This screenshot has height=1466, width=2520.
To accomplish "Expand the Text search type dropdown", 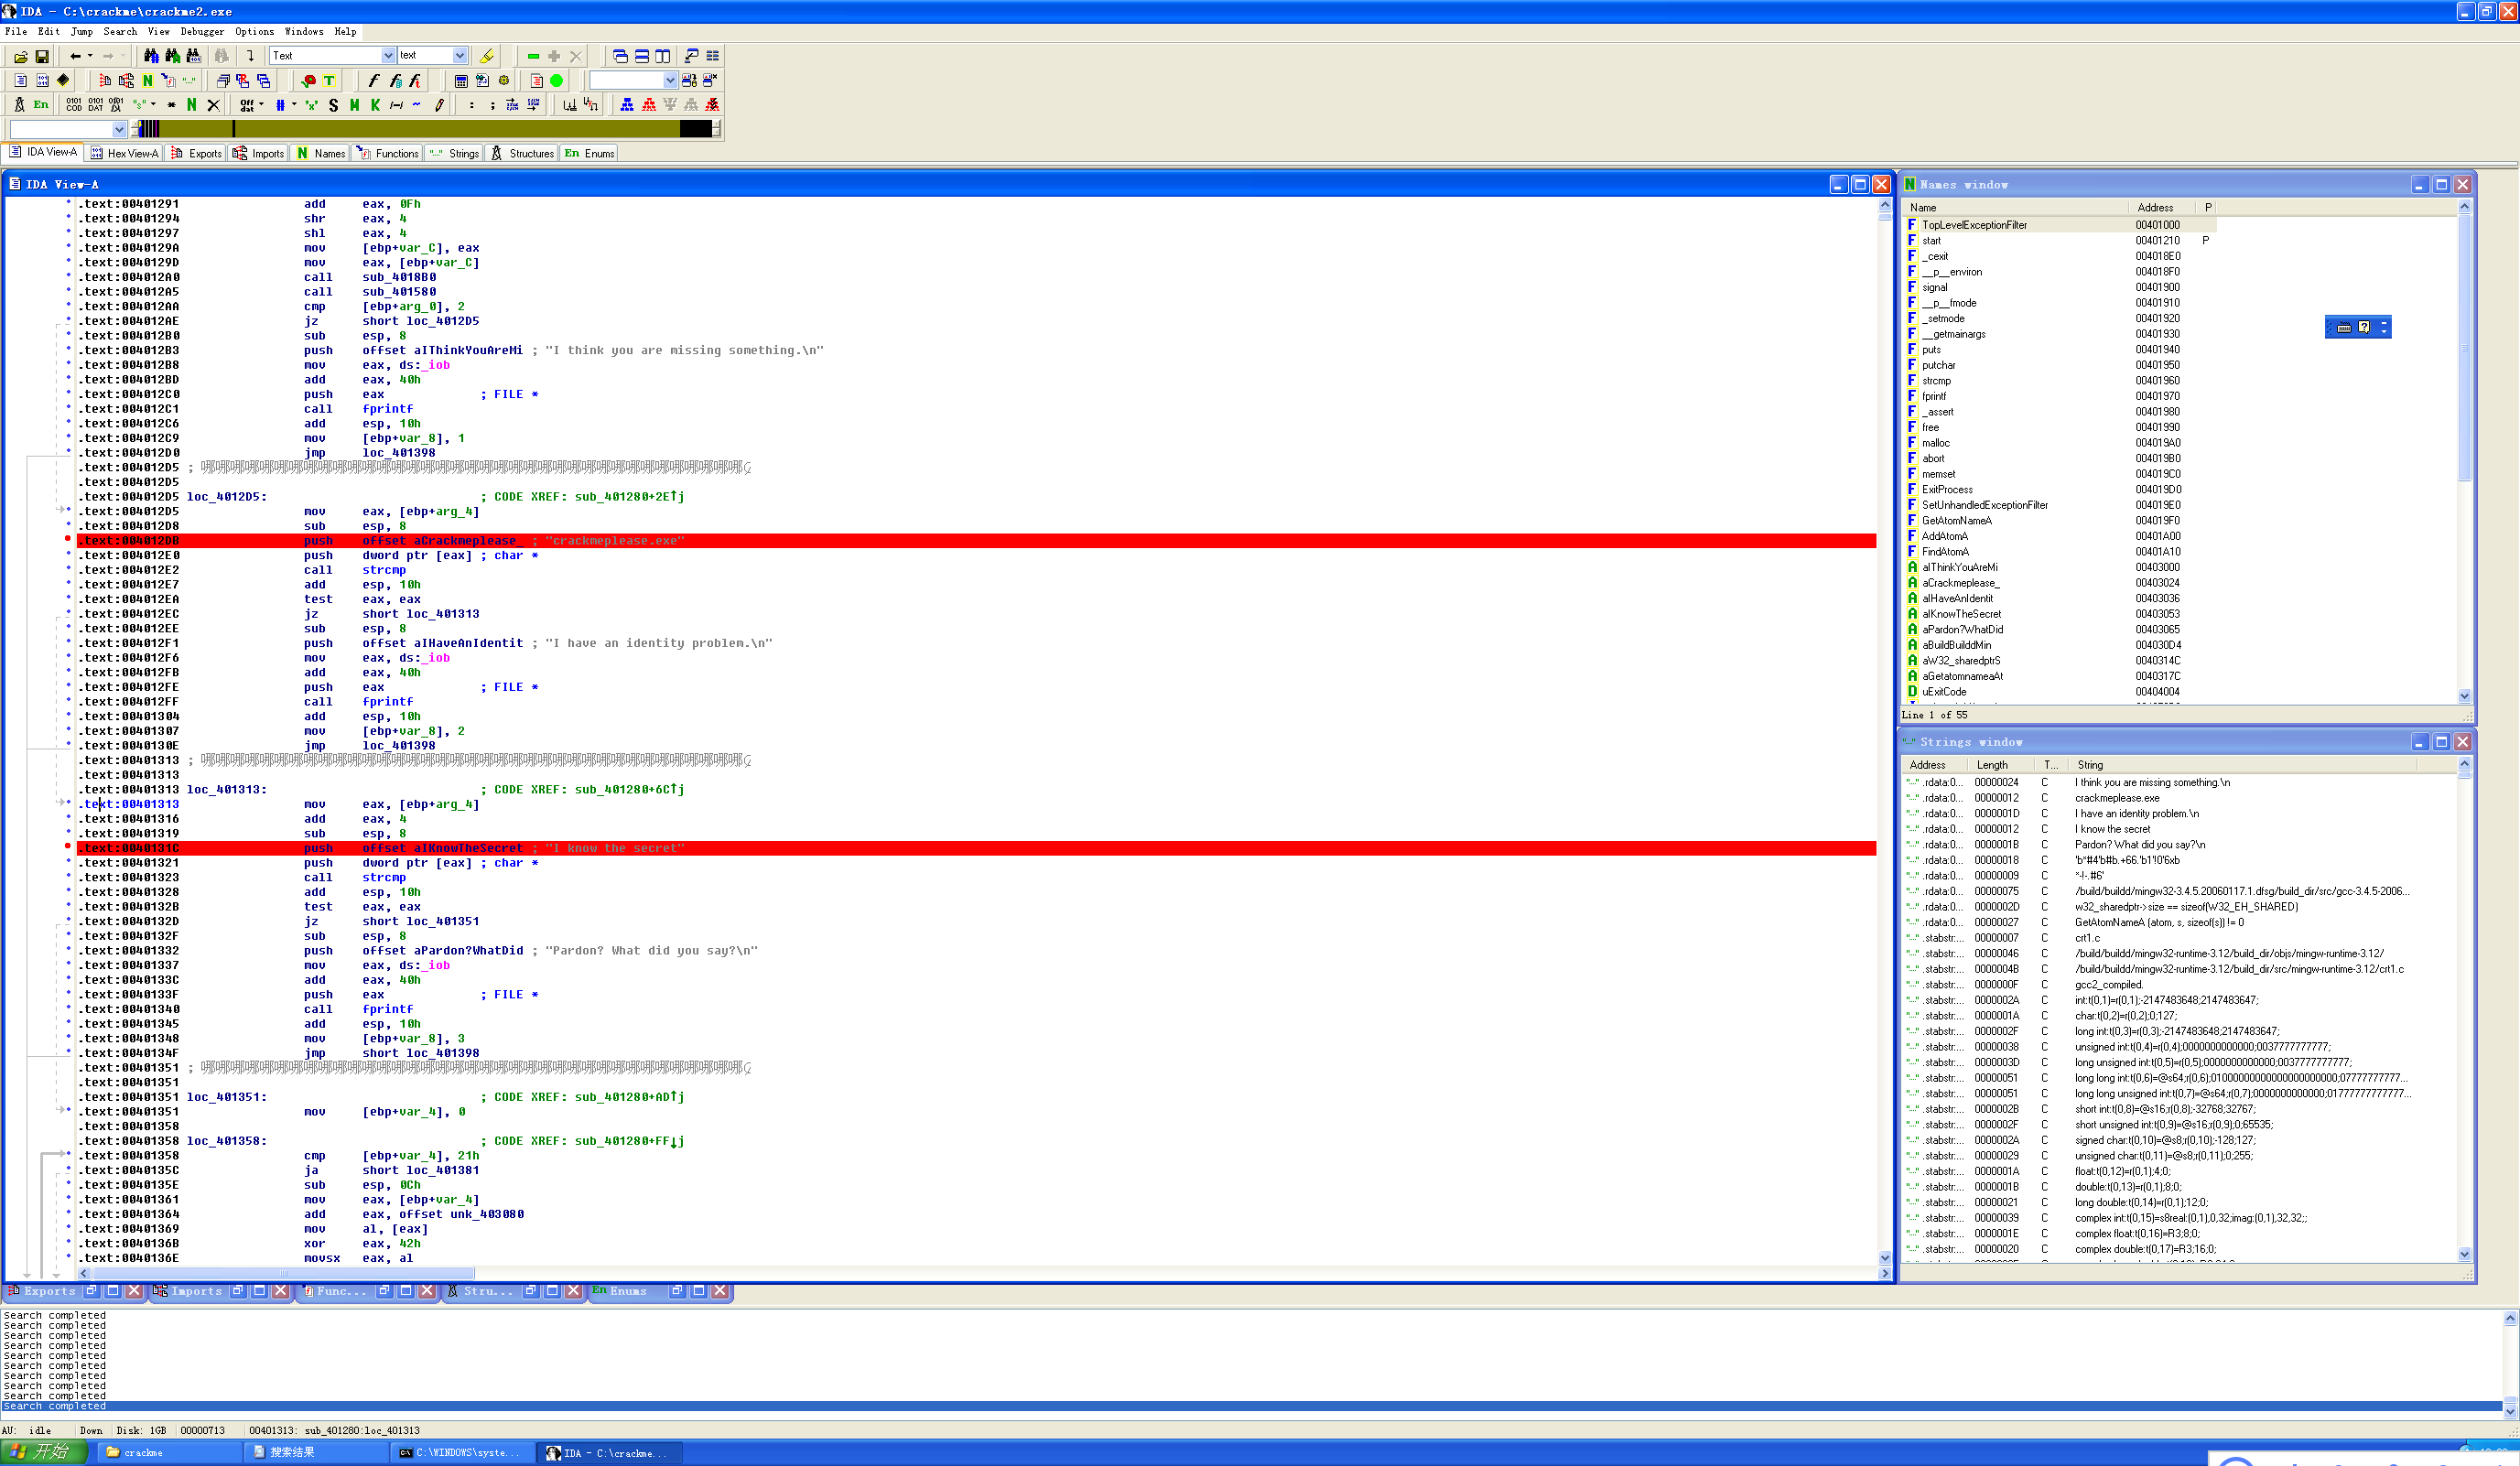I will point(388,56).
